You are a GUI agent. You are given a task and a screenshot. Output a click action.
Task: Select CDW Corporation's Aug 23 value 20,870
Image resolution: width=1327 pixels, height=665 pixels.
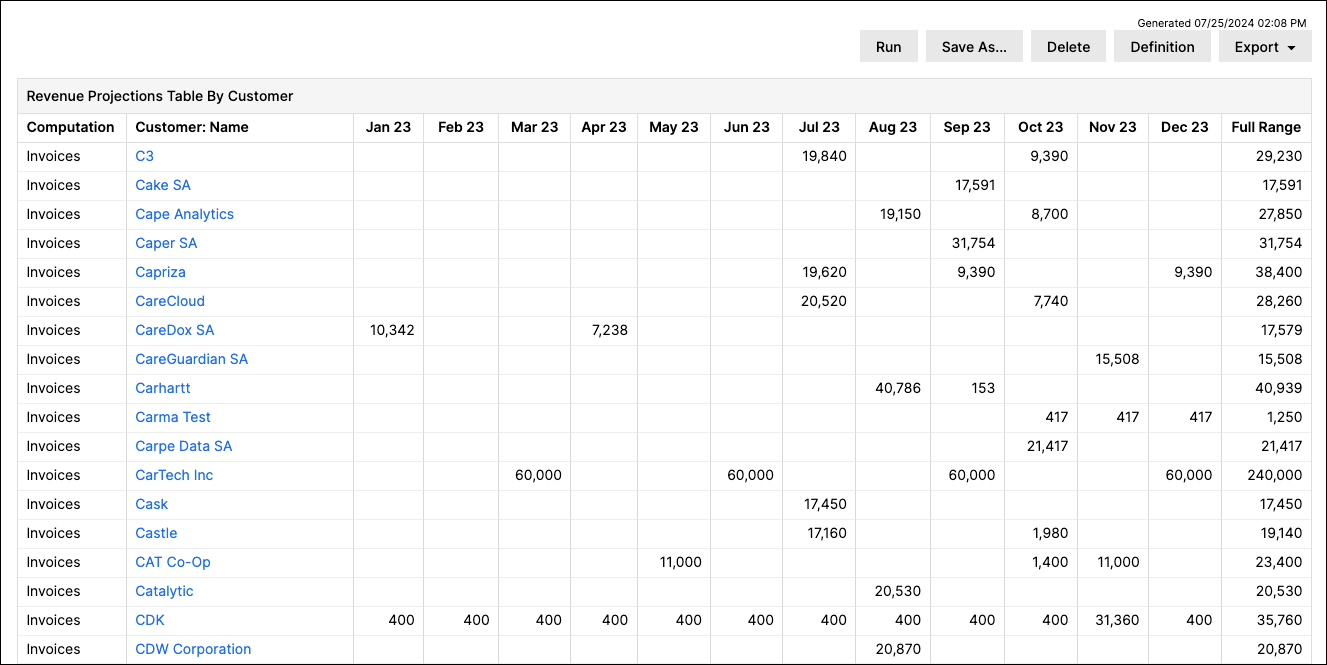click(x=898, y=649)
